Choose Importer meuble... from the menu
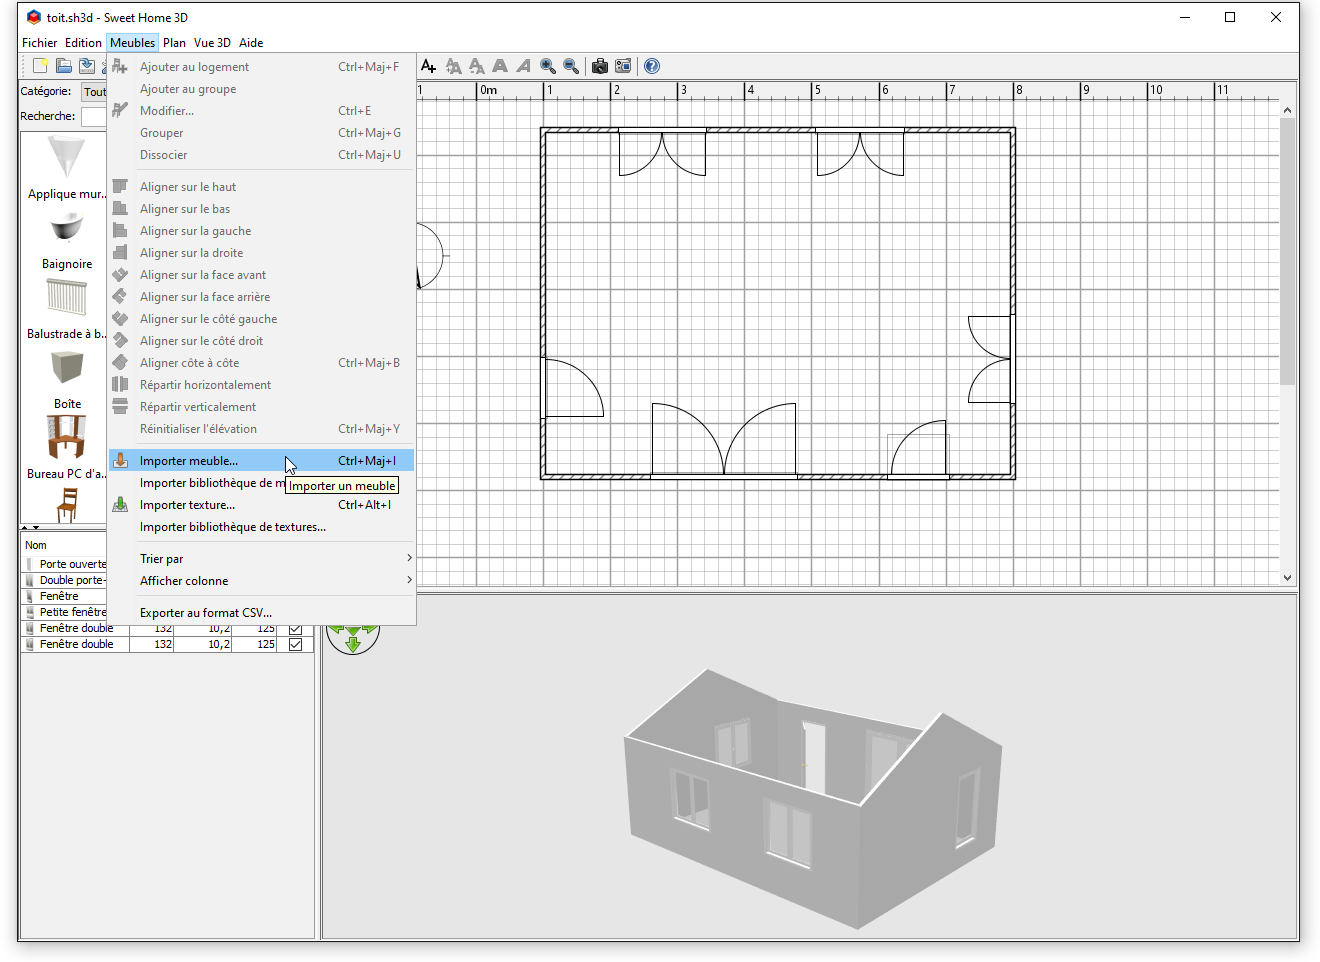This screenshot has height=962, width=1320. tap(189, 461)
